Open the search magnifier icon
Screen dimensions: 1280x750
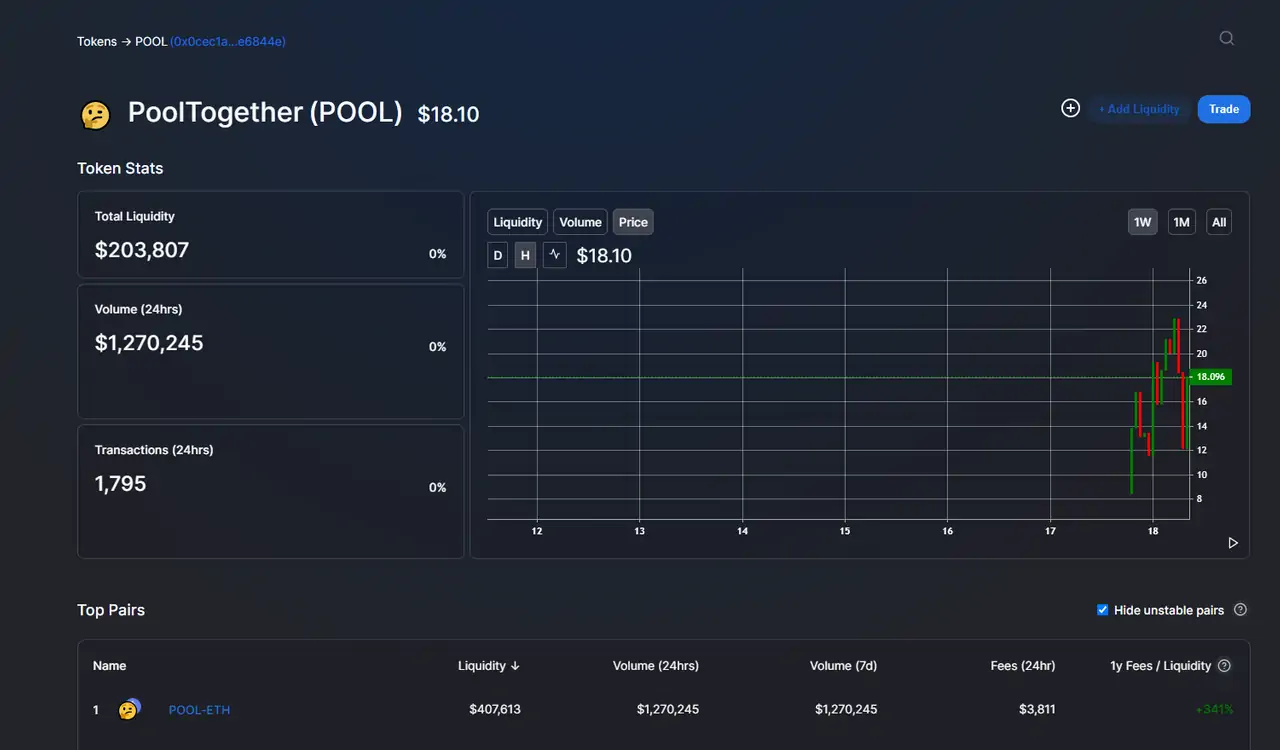(x=1227, y=39)
